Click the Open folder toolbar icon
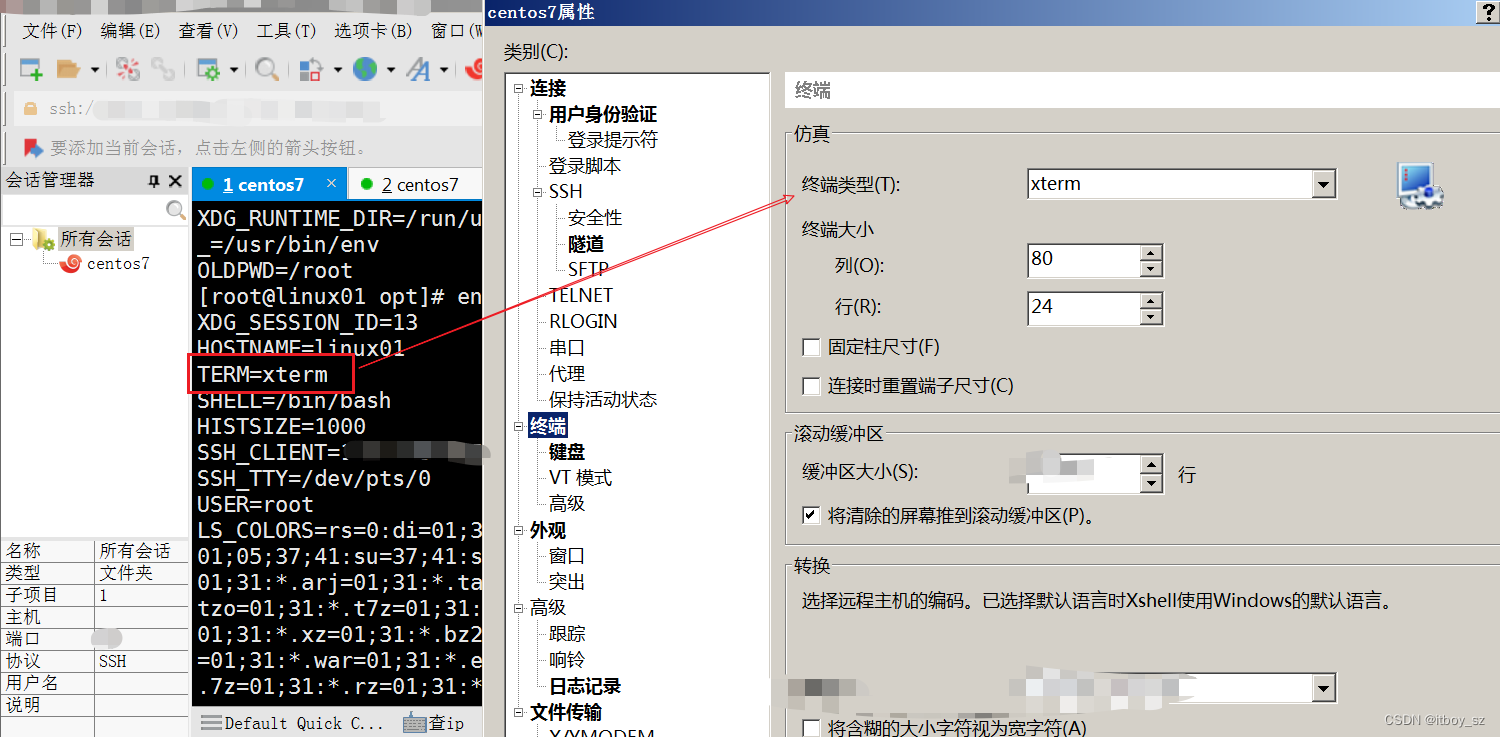The image size is (1500, 737). [68, 69]
